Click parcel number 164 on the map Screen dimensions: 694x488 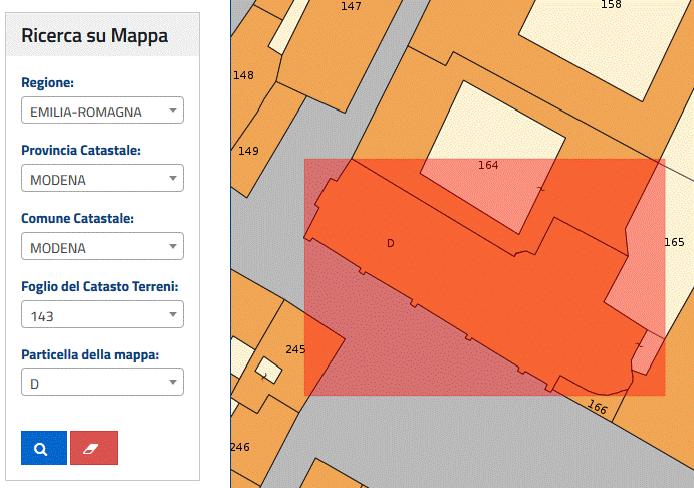pos(488,165)
